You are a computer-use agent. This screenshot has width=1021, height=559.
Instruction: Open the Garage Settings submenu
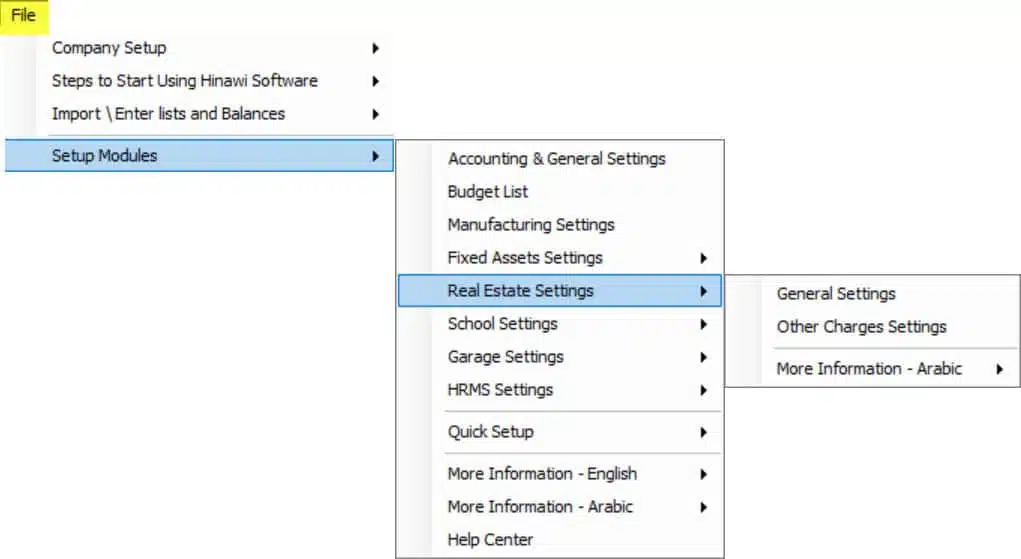[x=560, y=357]
